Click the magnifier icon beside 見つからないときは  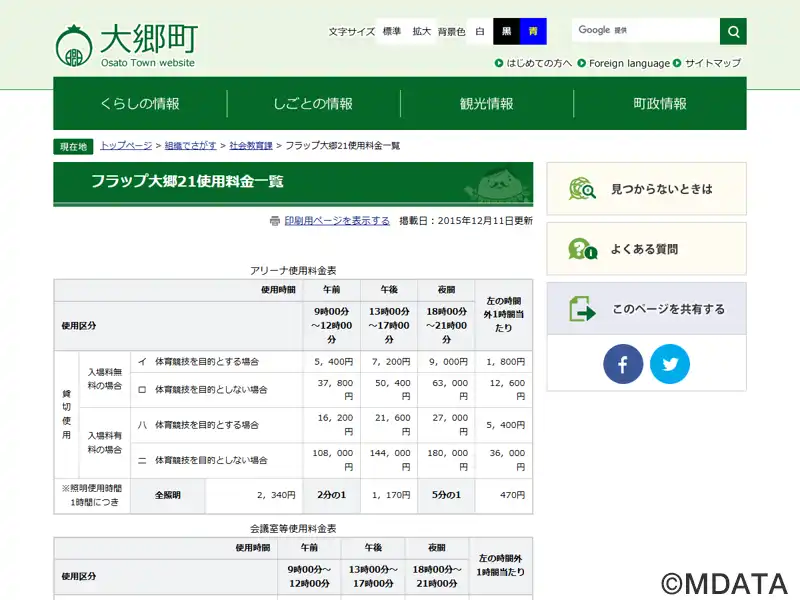coord(582,189)
